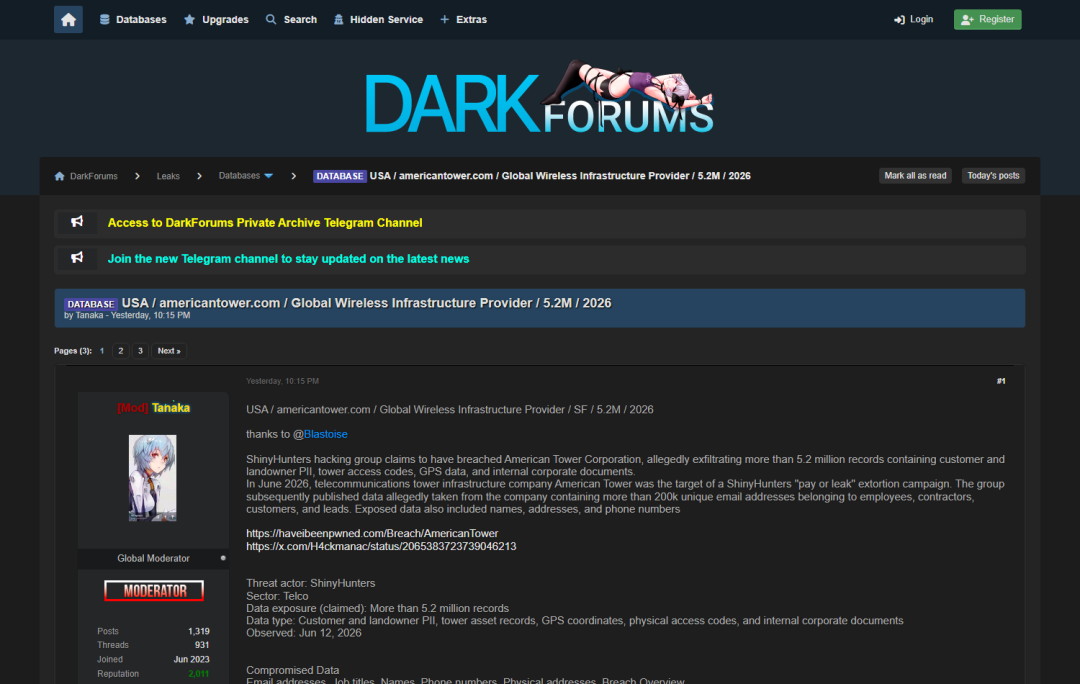This screenshot has height=684, width=1080.
Task: Open the Hidden Service nav item
Action: (378, 19)
